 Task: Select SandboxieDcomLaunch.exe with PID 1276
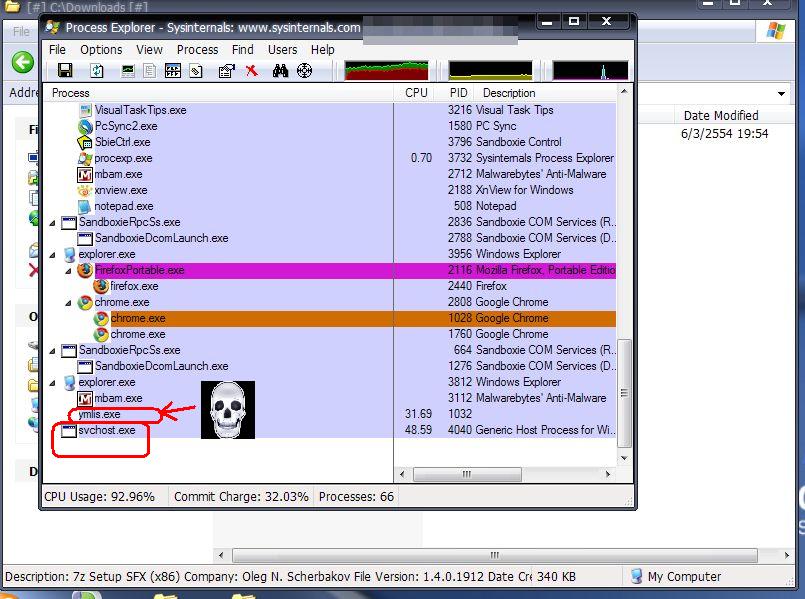coord(329,366)
